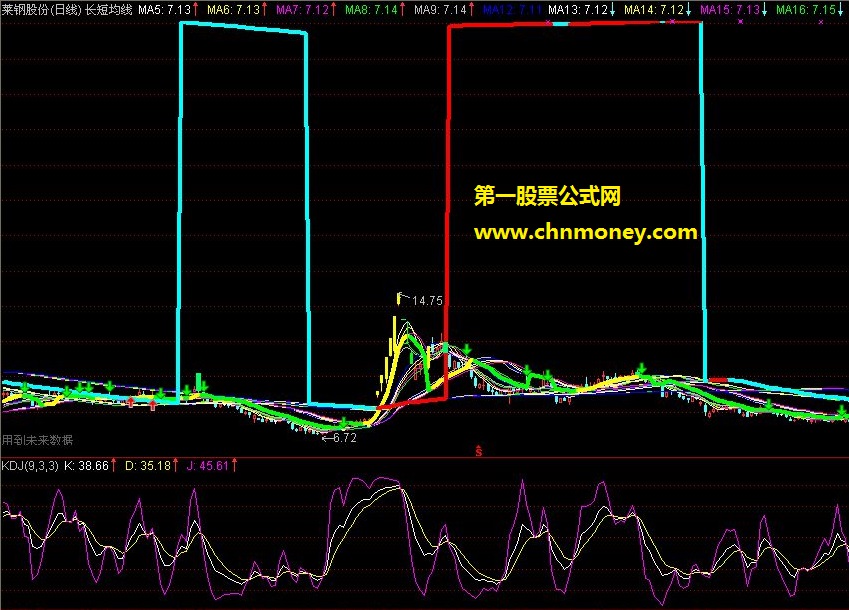Click the red S marker on the time axis
The image size is (849, 610).
[479, 450]
